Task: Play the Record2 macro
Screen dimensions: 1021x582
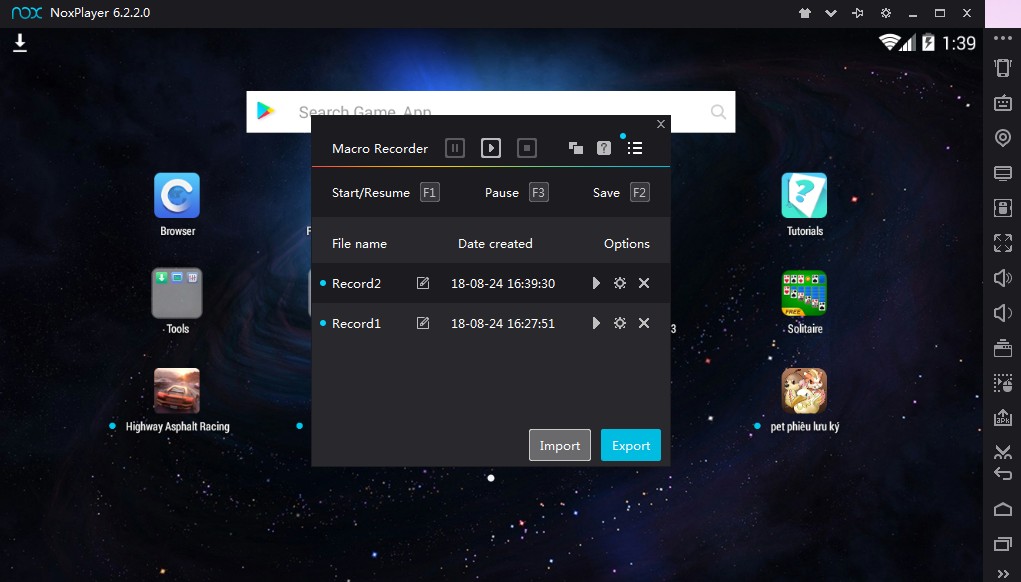Action: coord(596,283)
